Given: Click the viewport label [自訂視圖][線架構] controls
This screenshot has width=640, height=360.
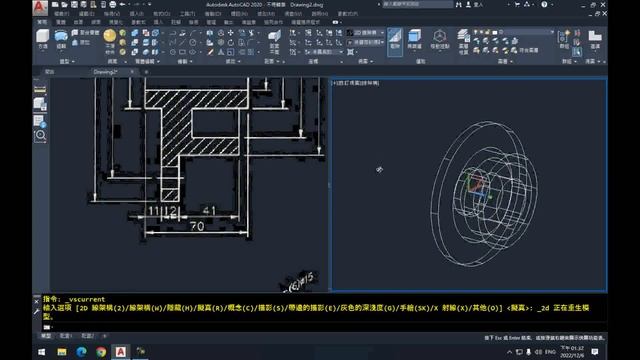Looking at the screenshot, I should click(355, 83).
